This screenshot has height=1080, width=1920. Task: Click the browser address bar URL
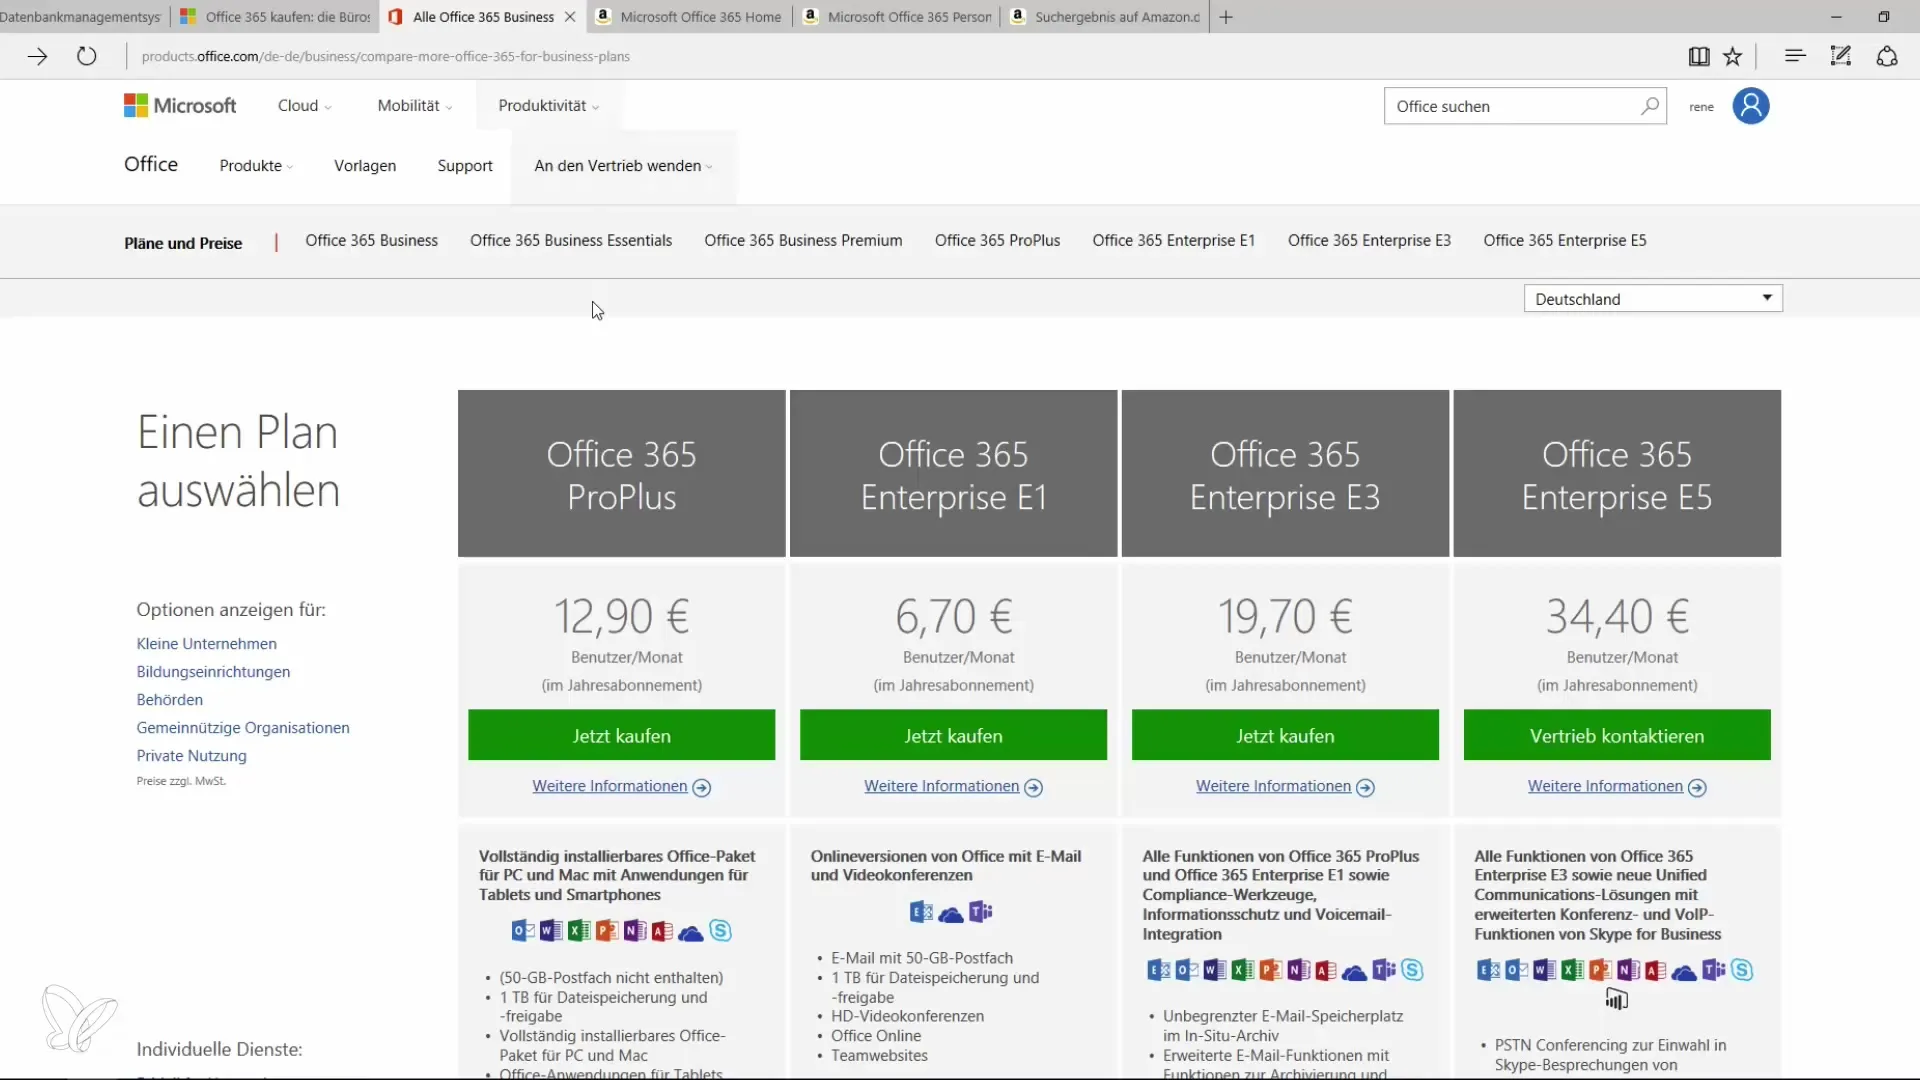385,56
